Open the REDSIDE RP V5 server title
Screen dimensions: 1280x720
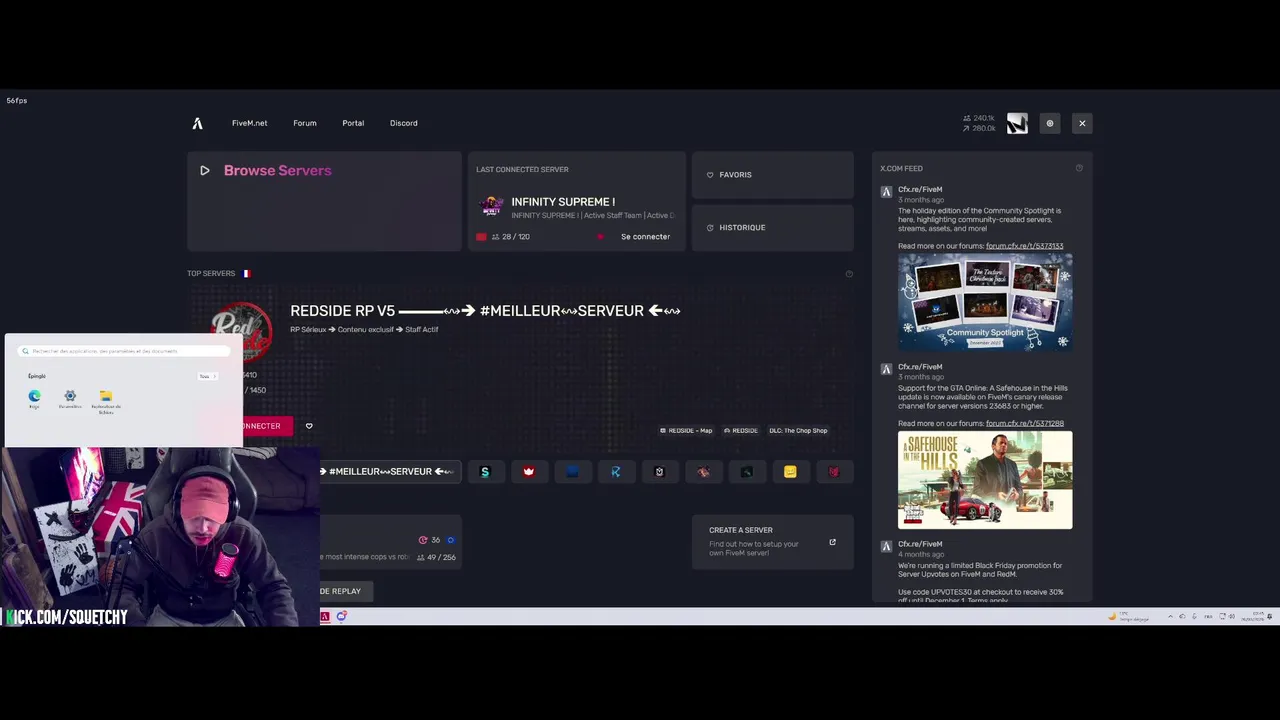485,311
